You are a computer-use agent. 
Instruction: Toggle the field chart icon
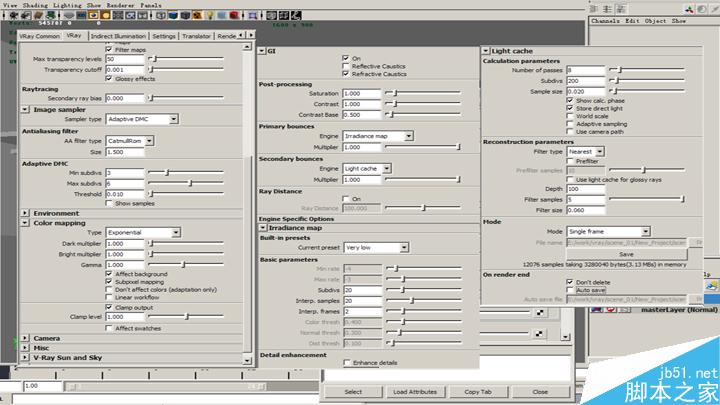pyautogui.click(x=118, y=15)
